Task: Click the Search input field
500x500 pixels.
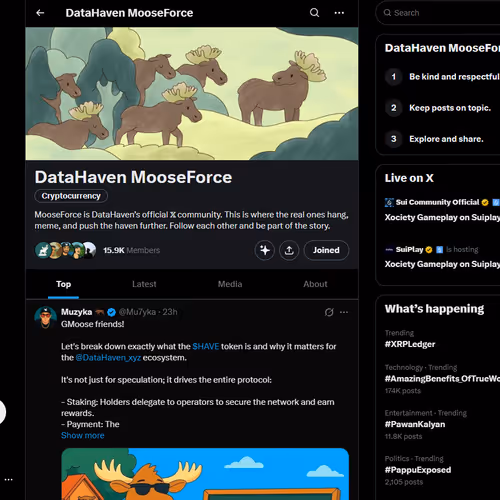Action: pyautogui.click(x=438, y=13)
